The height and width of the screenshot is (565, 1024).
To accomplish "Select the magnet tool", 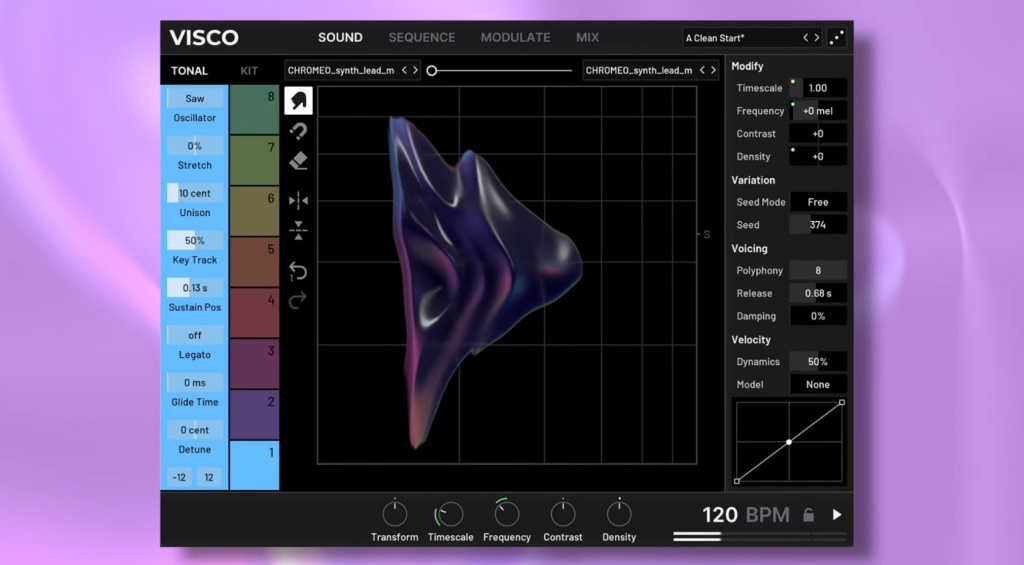I will point(298,131).
